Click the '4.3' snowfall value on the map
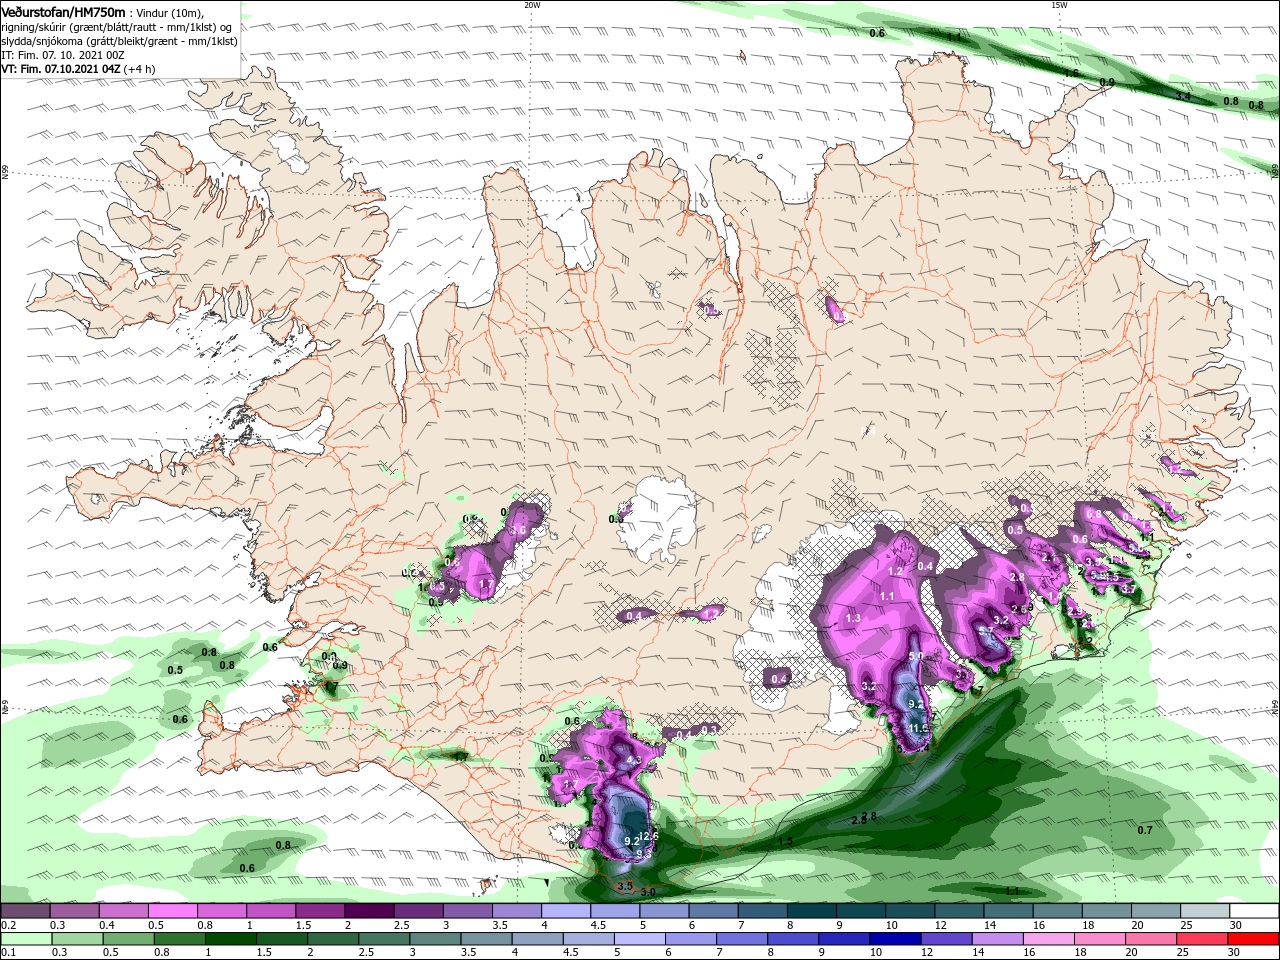 coord(632,760)
